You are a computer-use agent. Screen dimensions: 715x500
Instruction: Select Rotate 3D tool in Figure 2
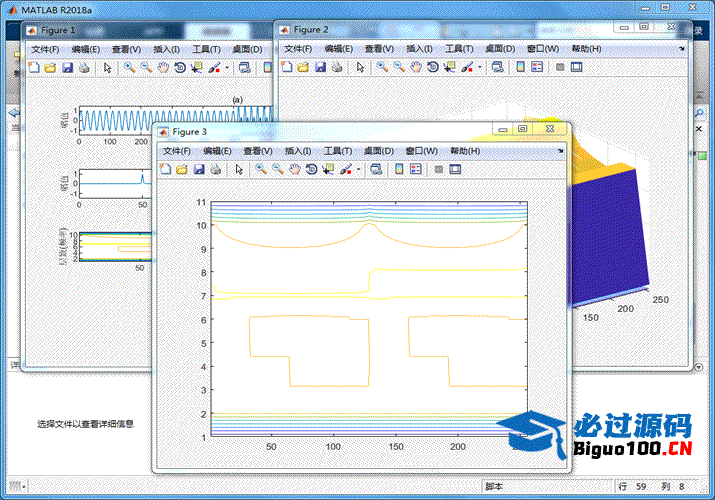(433, 67)
